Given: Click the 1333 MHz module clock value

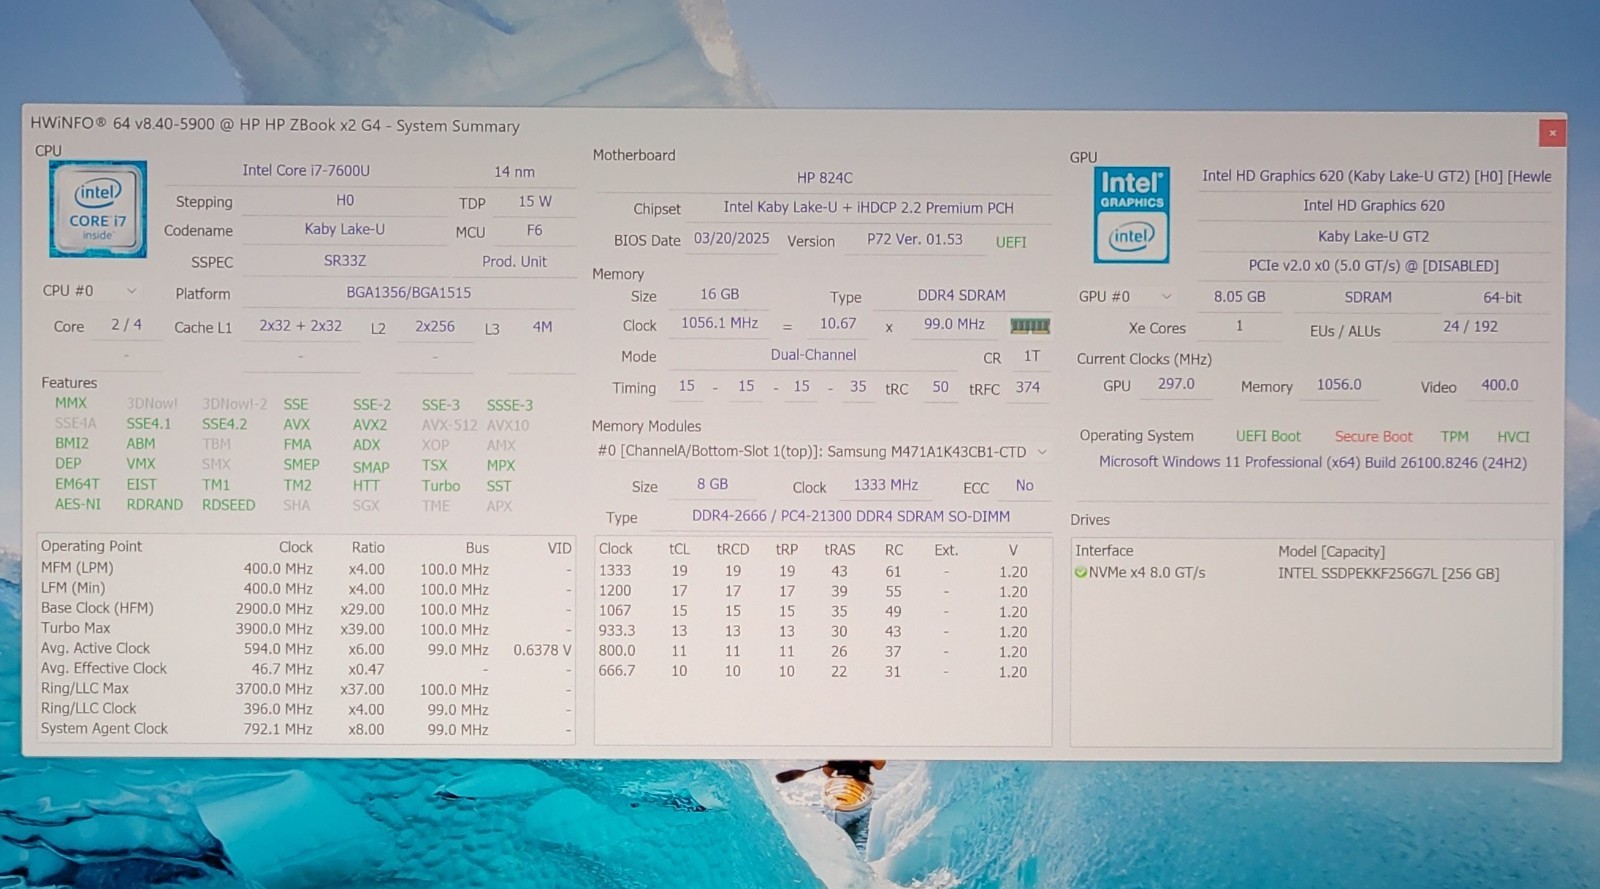Looking at the screenshot, I should (x=885, y=485).
